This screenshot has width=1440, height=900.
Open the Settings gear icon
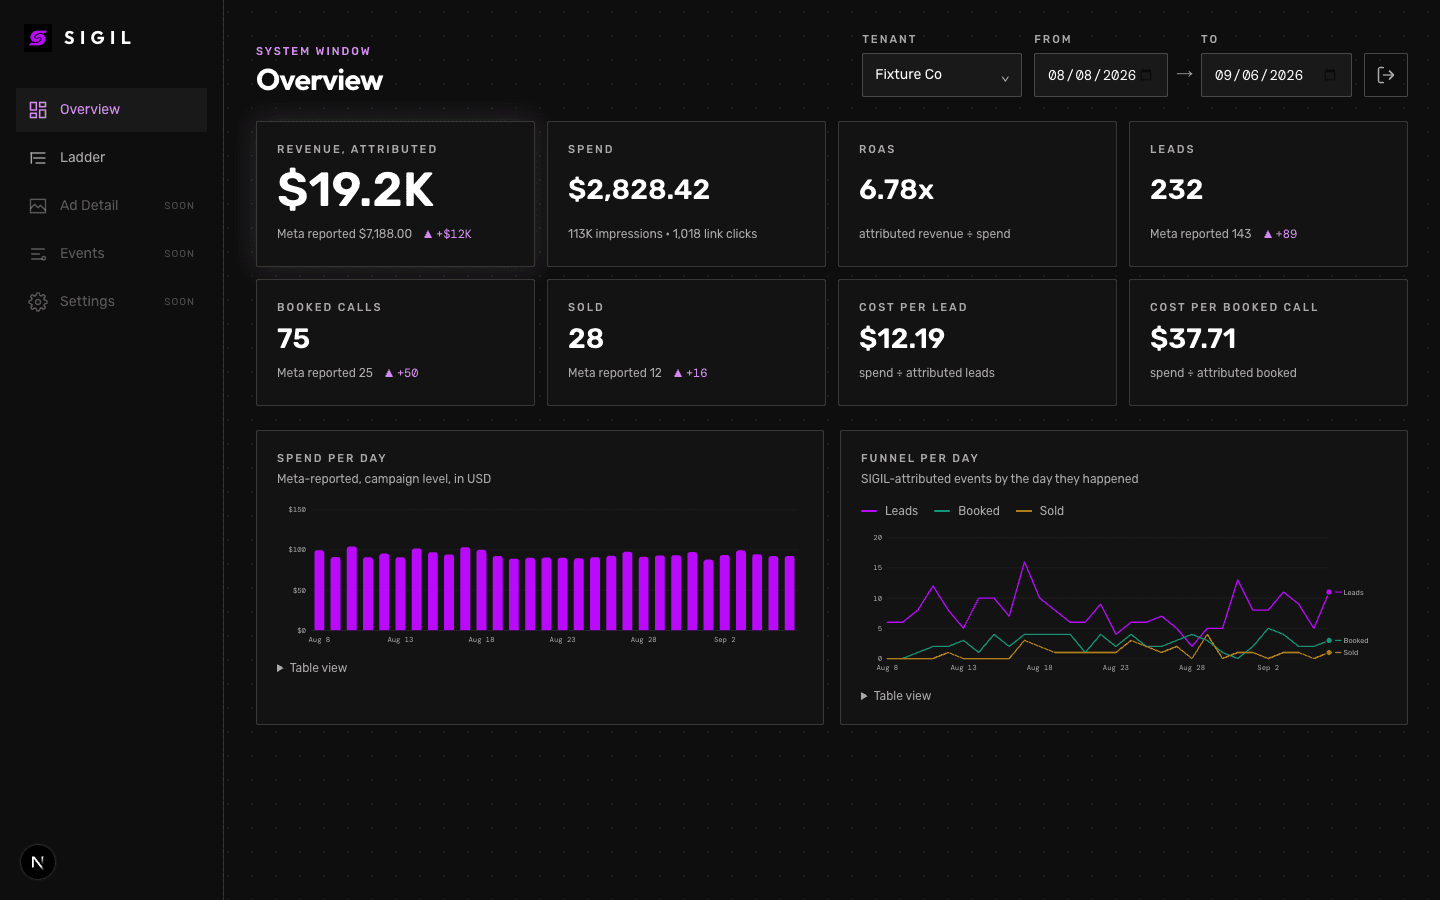click(x=38, y=302)
